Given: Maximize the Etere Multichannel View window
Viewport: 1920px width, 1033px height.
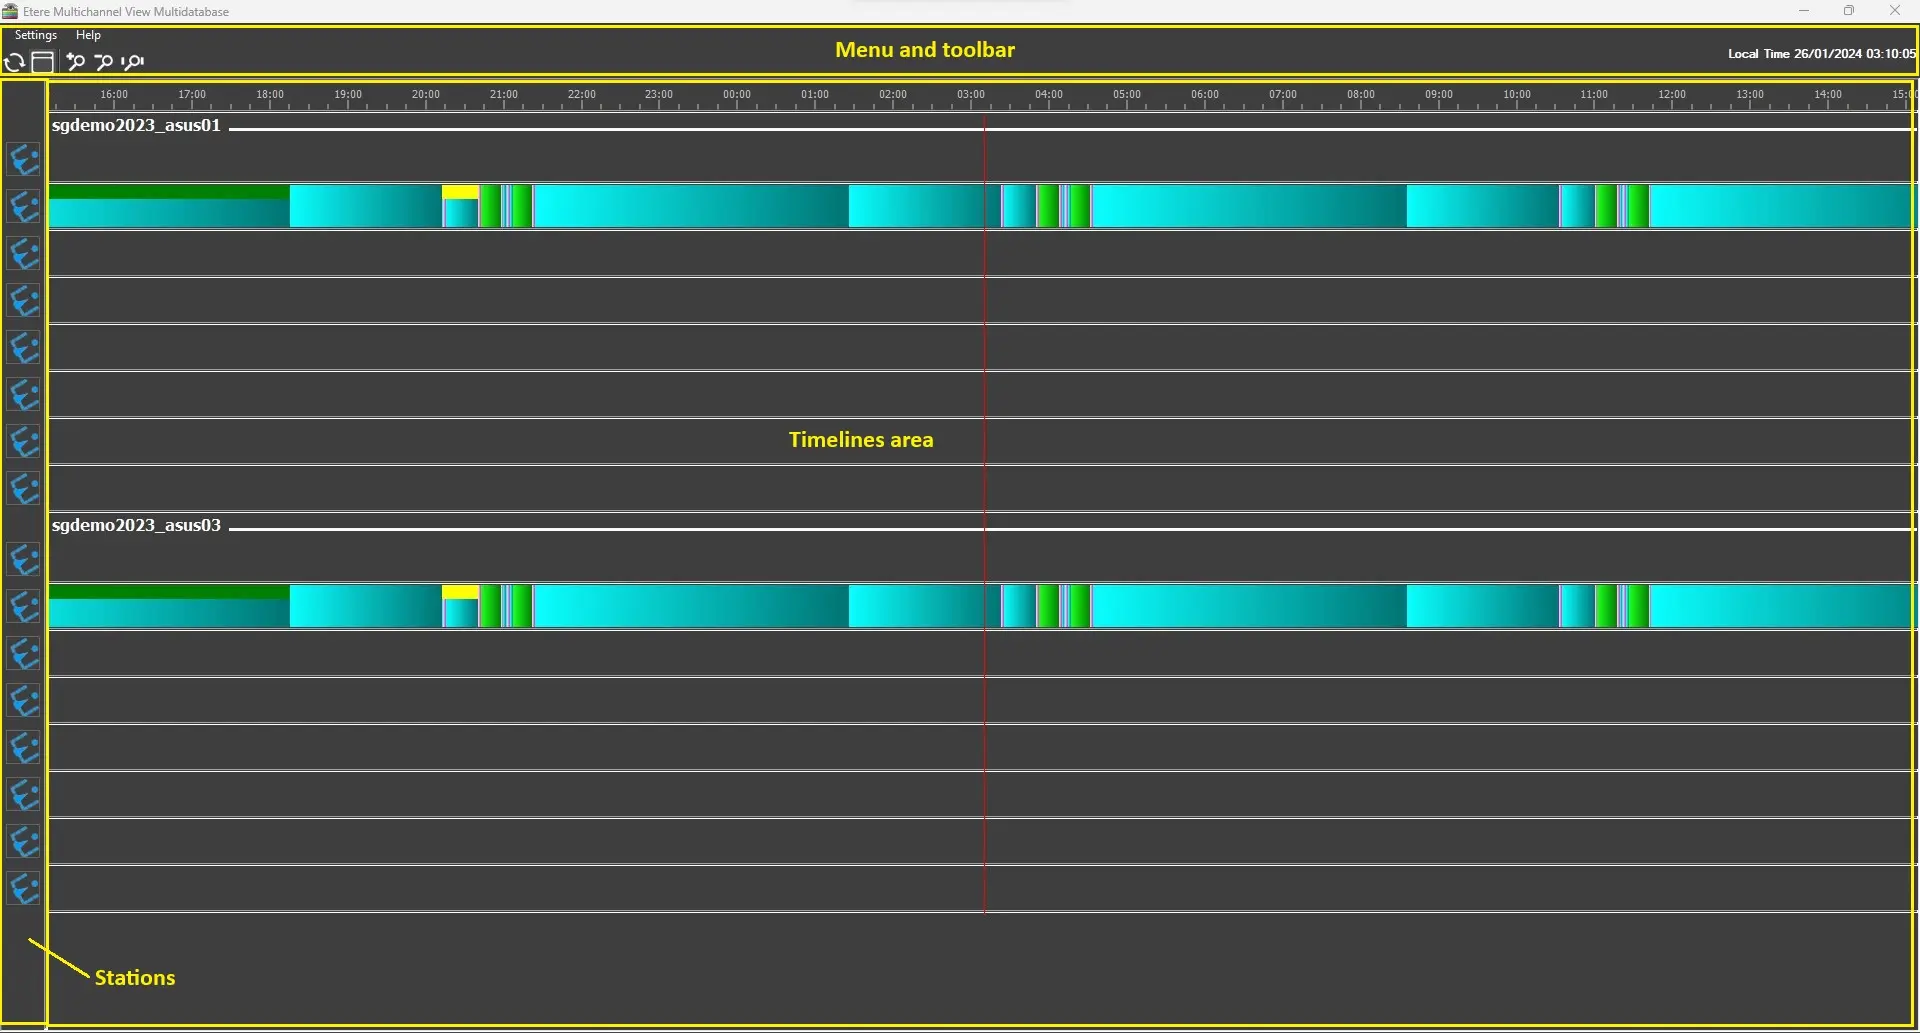Looking at the screenshot, I should click(1849, 11).
